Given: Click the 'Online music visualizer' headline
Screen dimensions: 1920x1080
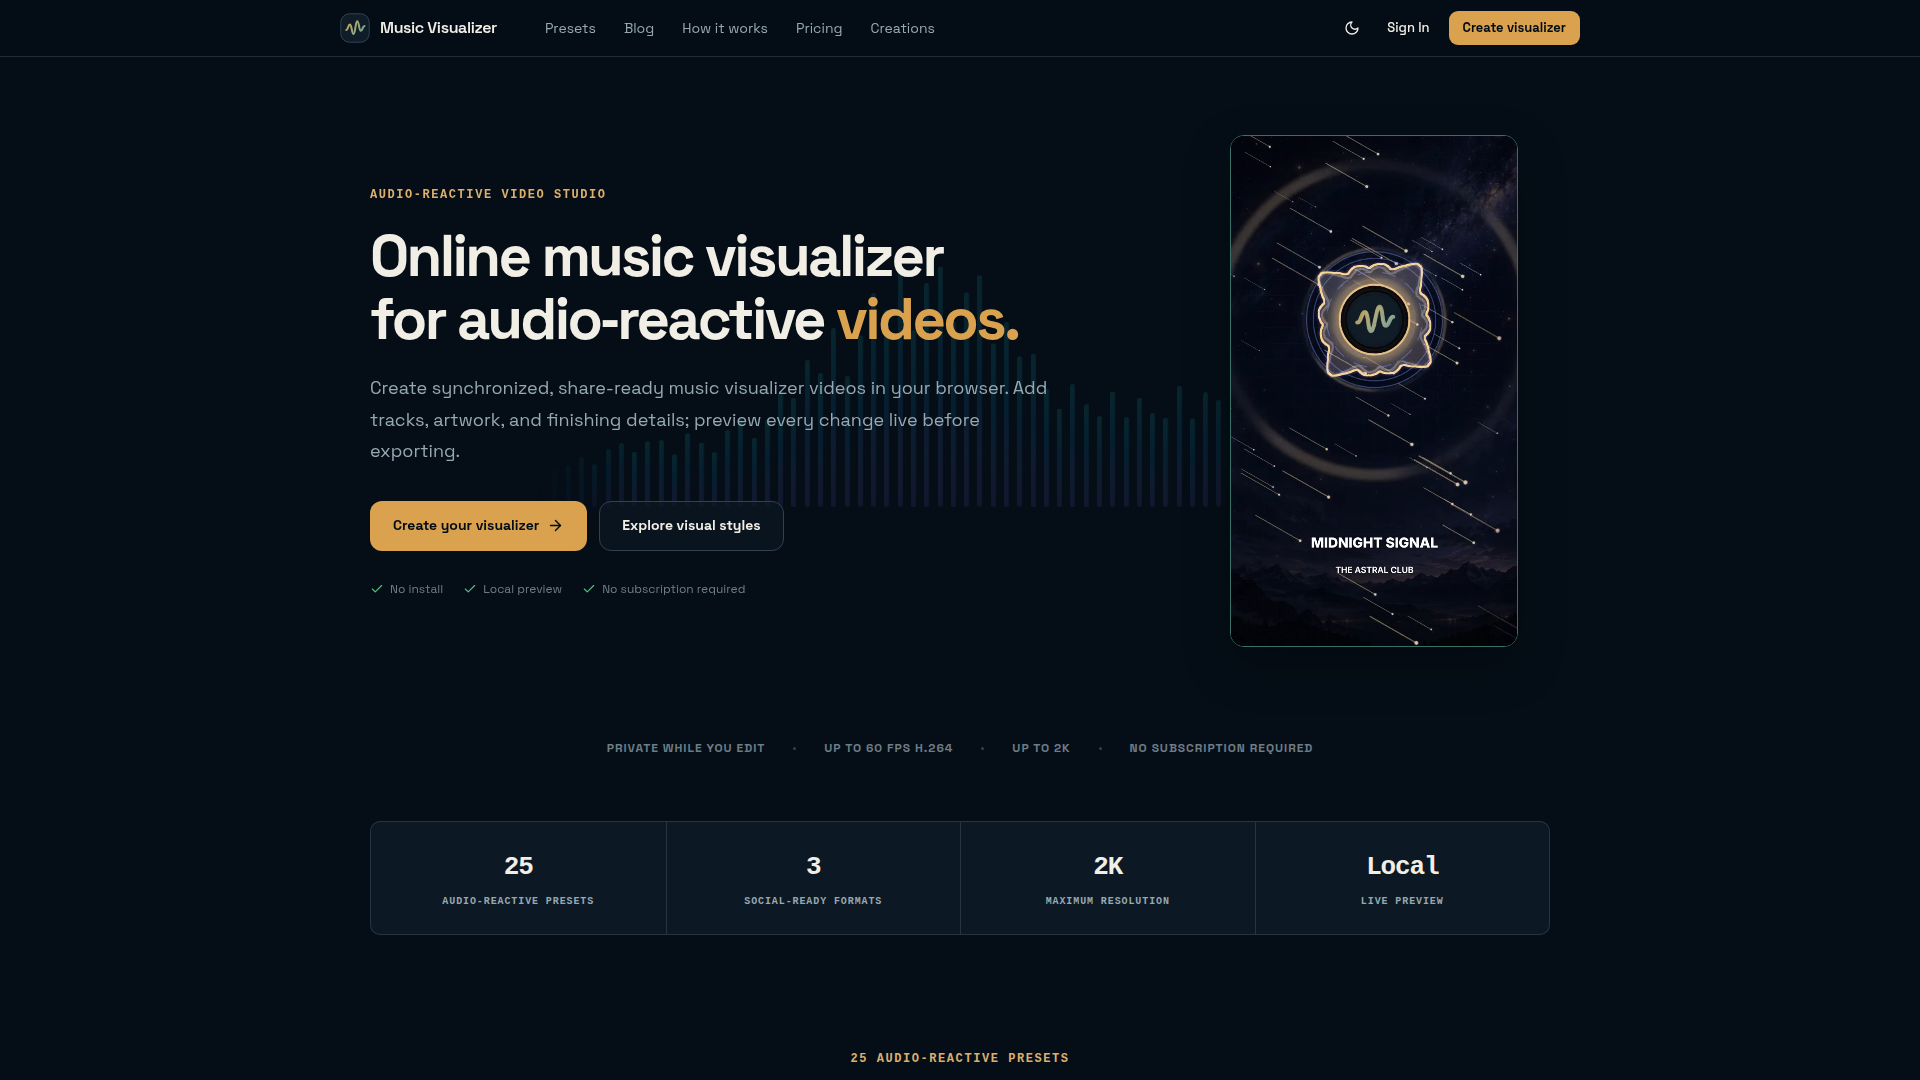Looking at the screenshot, I should pos(657,257).
